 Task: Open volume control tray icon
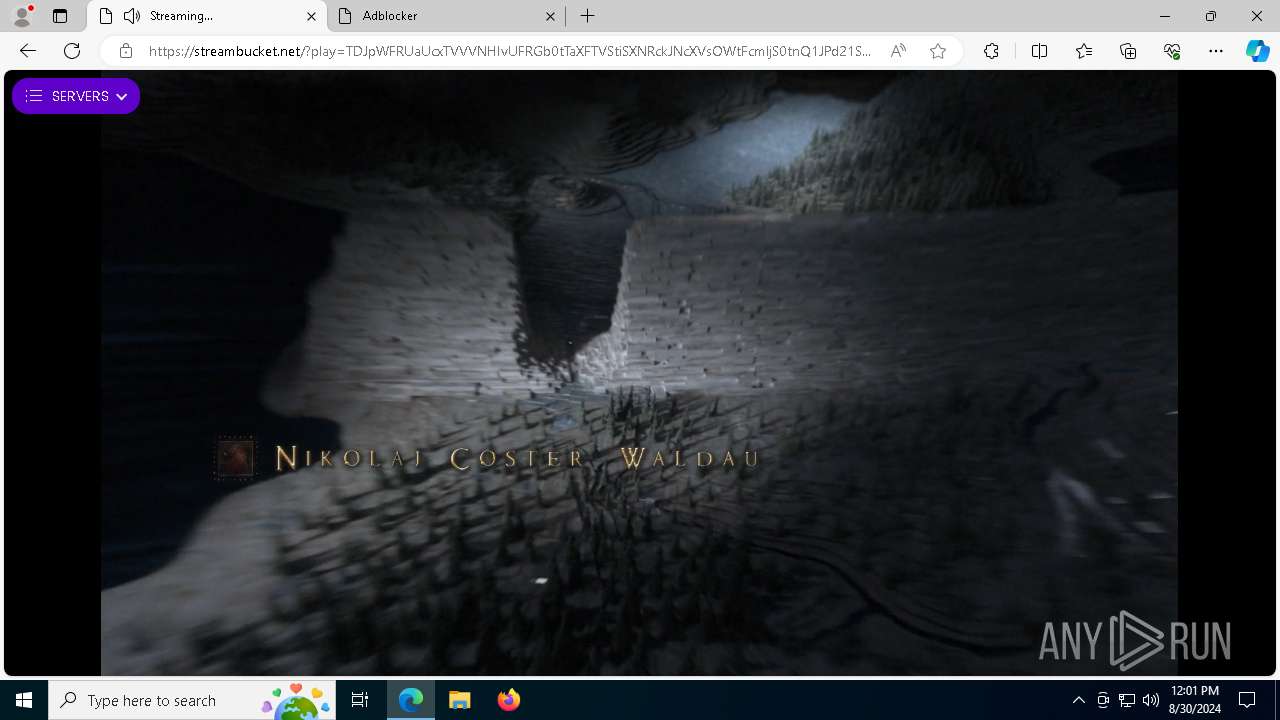[1151, 700]
